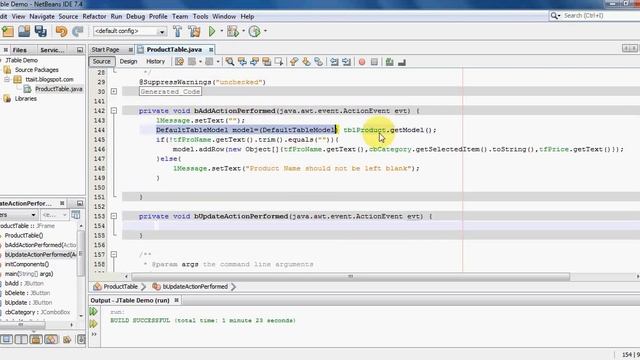This screenshot has width=640, height=360.
Task: Click the New Project toolbar icon
Action: (x=8, y=31)
